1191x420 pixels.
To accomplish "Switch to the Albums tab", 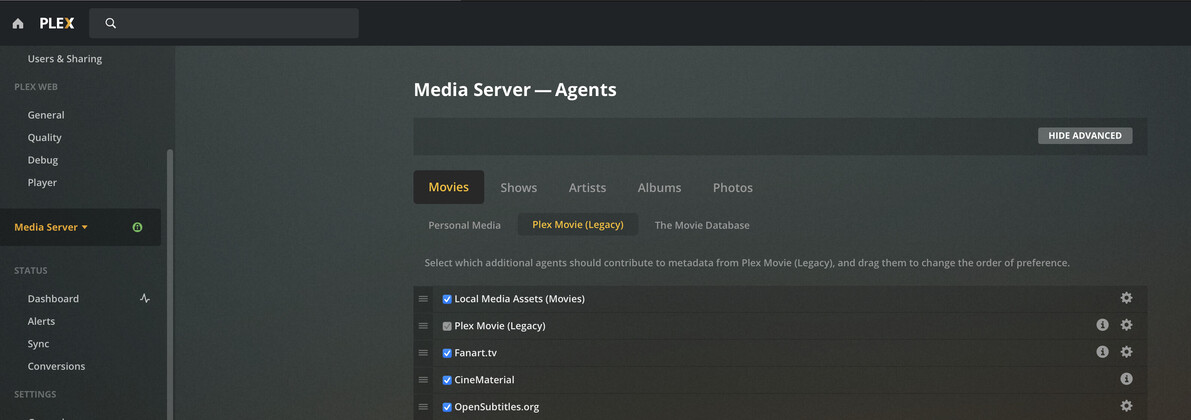I will pos(659,188).
